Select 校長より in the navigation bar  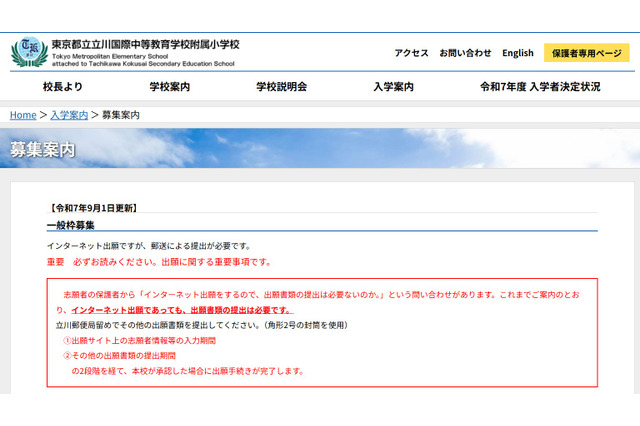(x=62, y=87)
